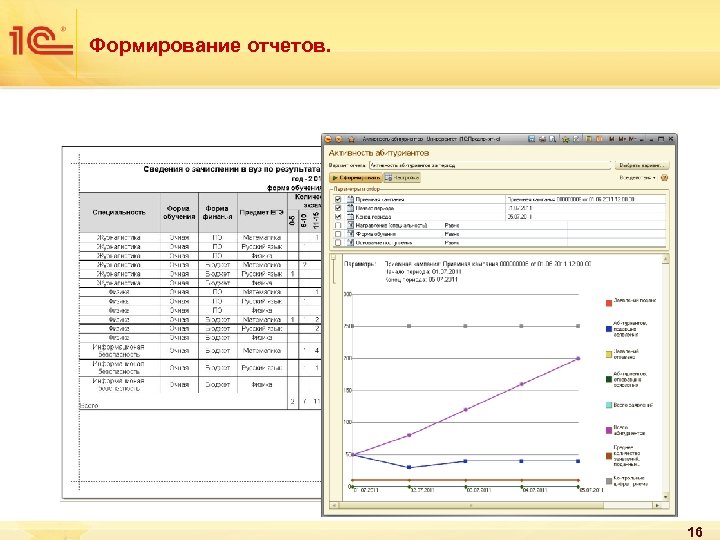Image resolution: width=720 pixels, height=540 pixels.
Task: Click filter icon of Основание поступления row
Action: [x=350, y=242]
